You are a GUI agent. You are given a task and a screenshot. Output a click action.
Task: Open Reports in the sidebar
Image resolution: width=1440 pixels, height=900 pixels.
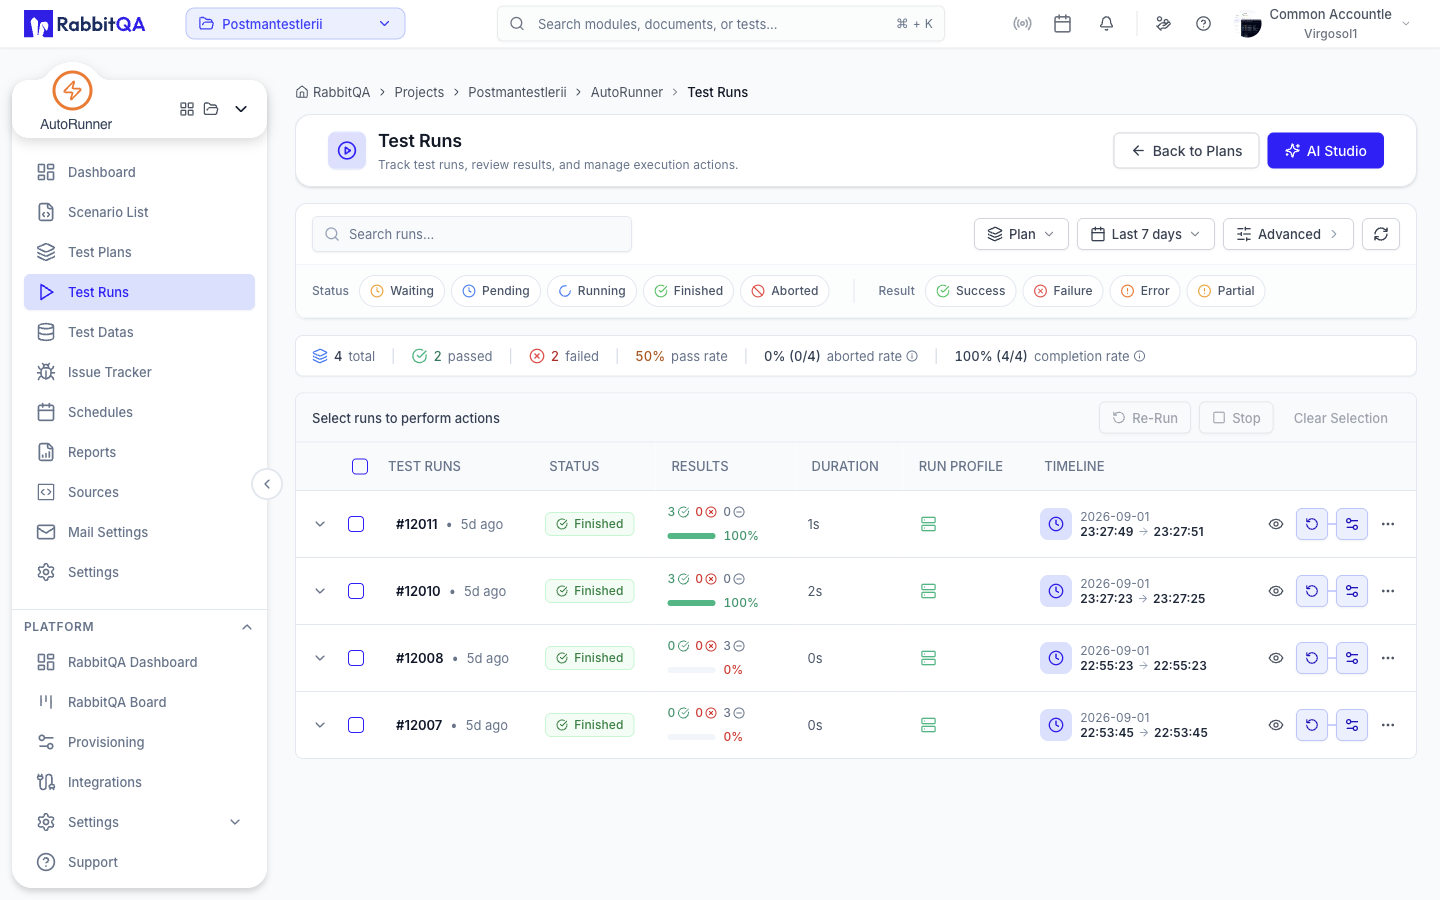[x=139, y=452]
